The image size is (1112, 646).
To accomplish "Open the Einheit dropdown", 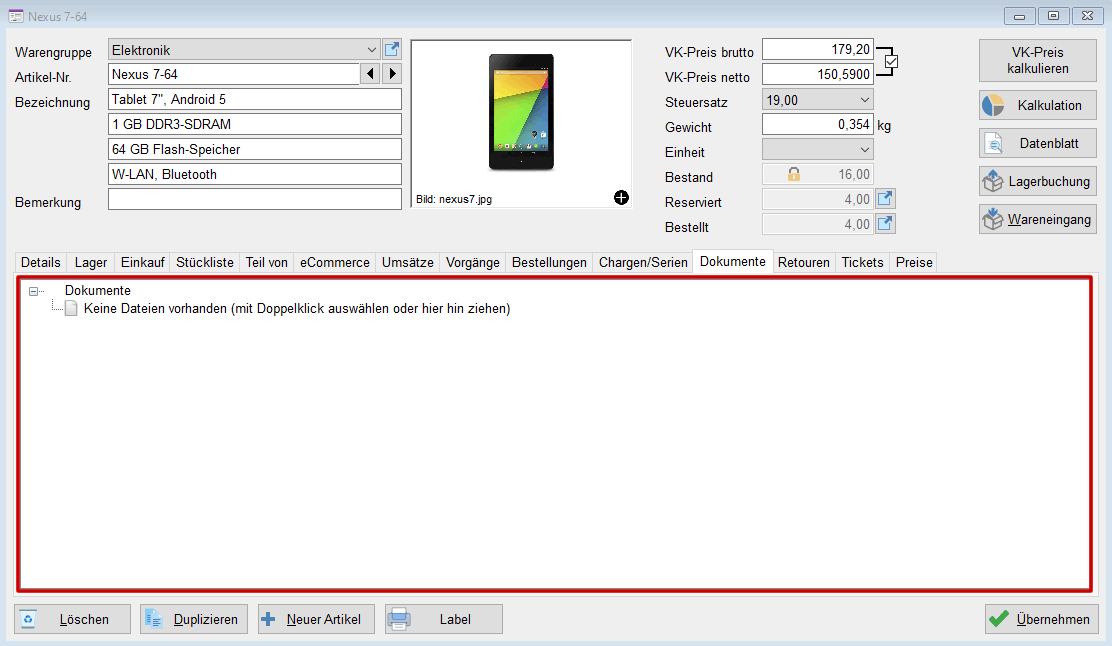I will pos(864,150).
